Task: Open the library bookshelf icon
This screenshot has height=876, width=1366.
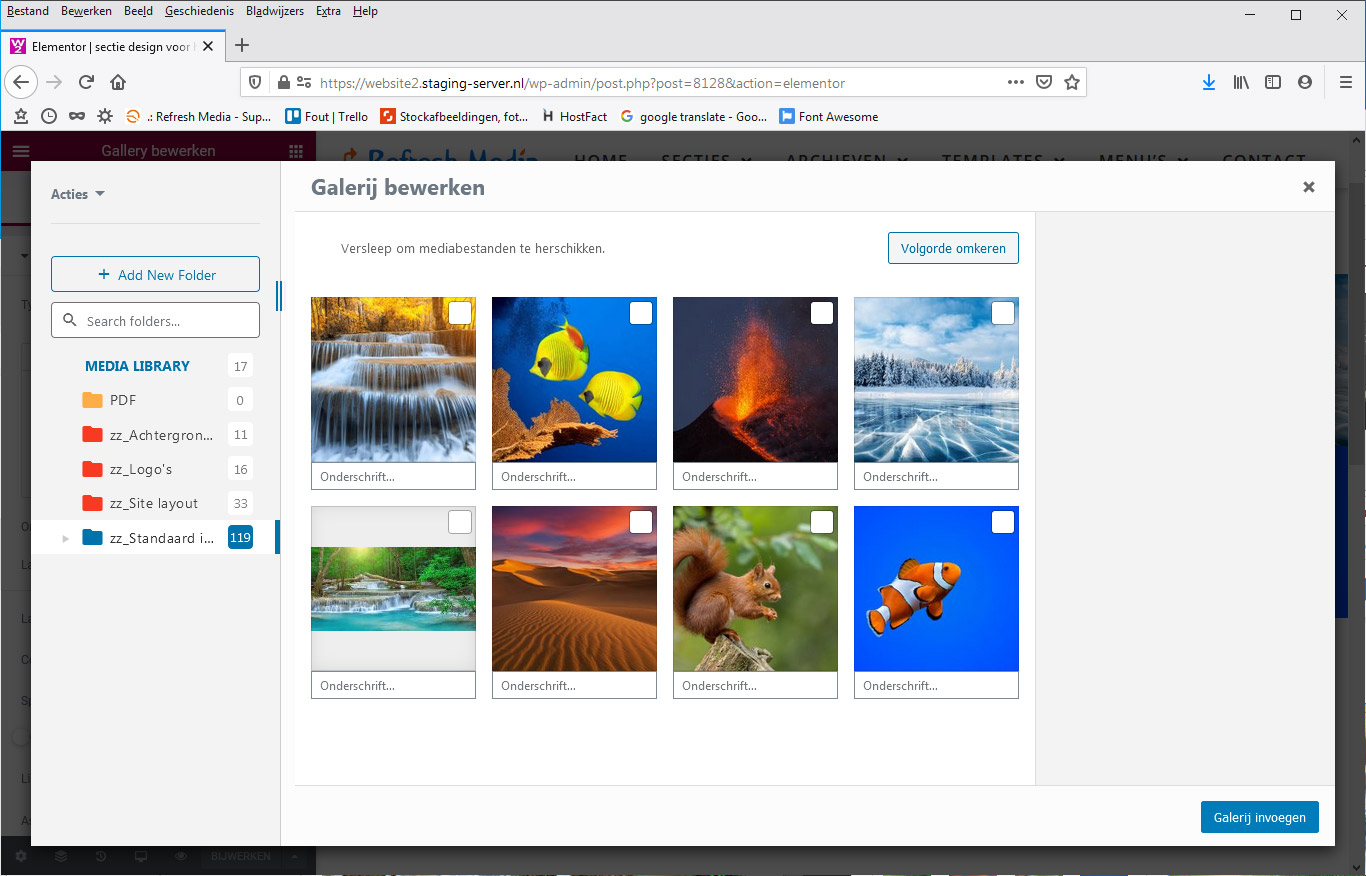Action: coord(1240,82)
